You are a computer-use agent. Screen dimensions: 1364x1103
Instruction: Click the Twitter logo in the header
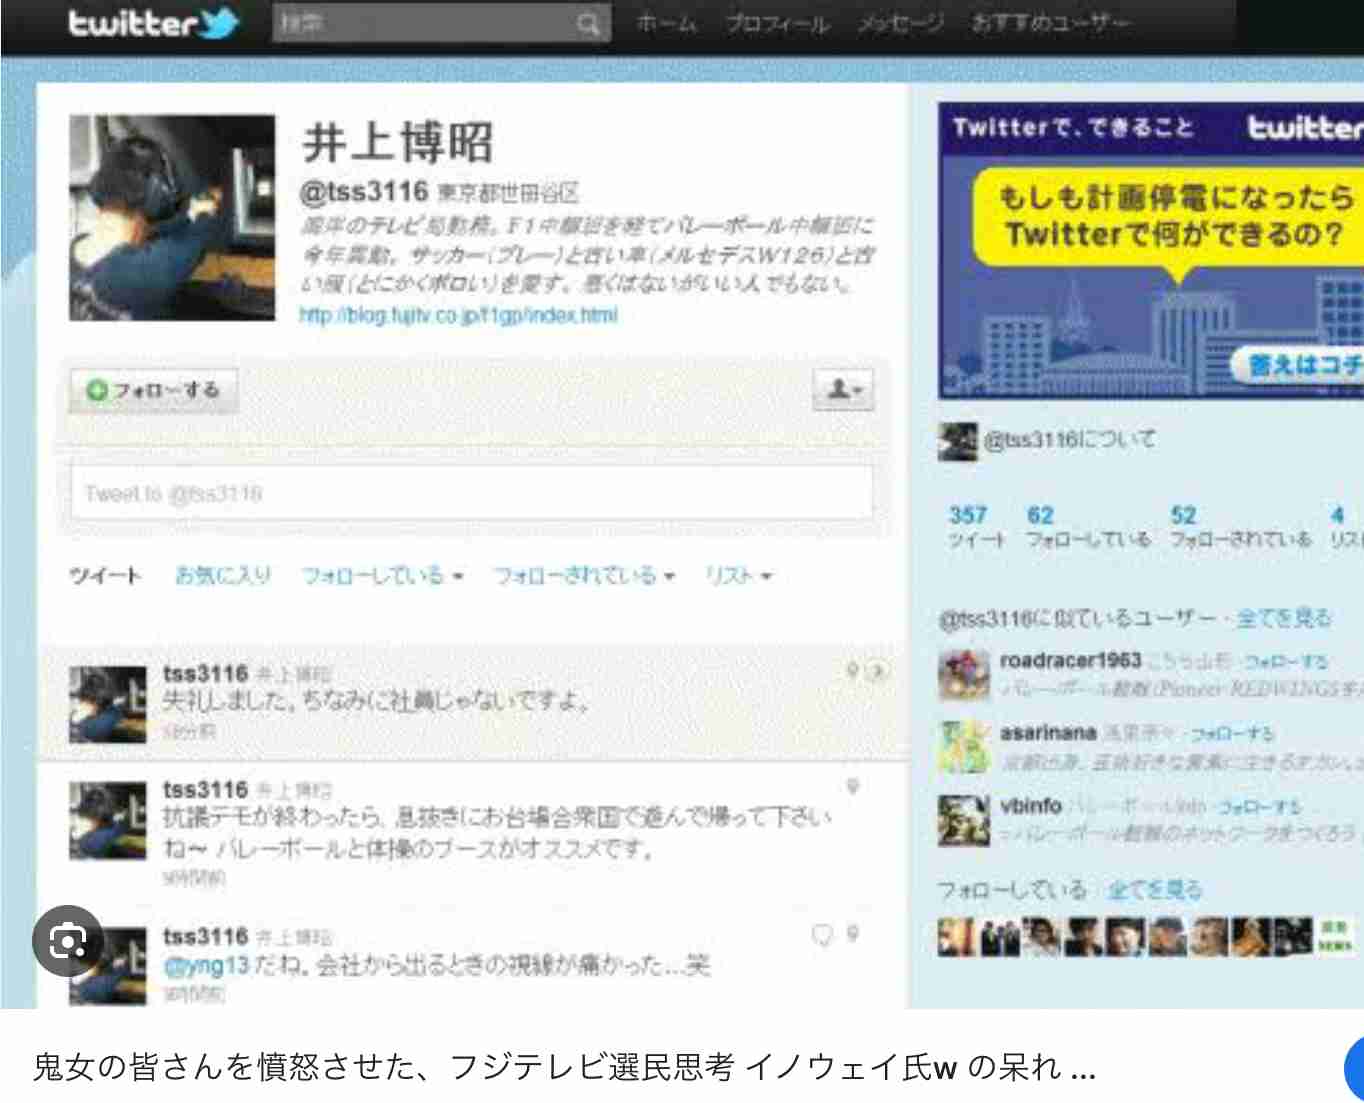pos(152,23)
